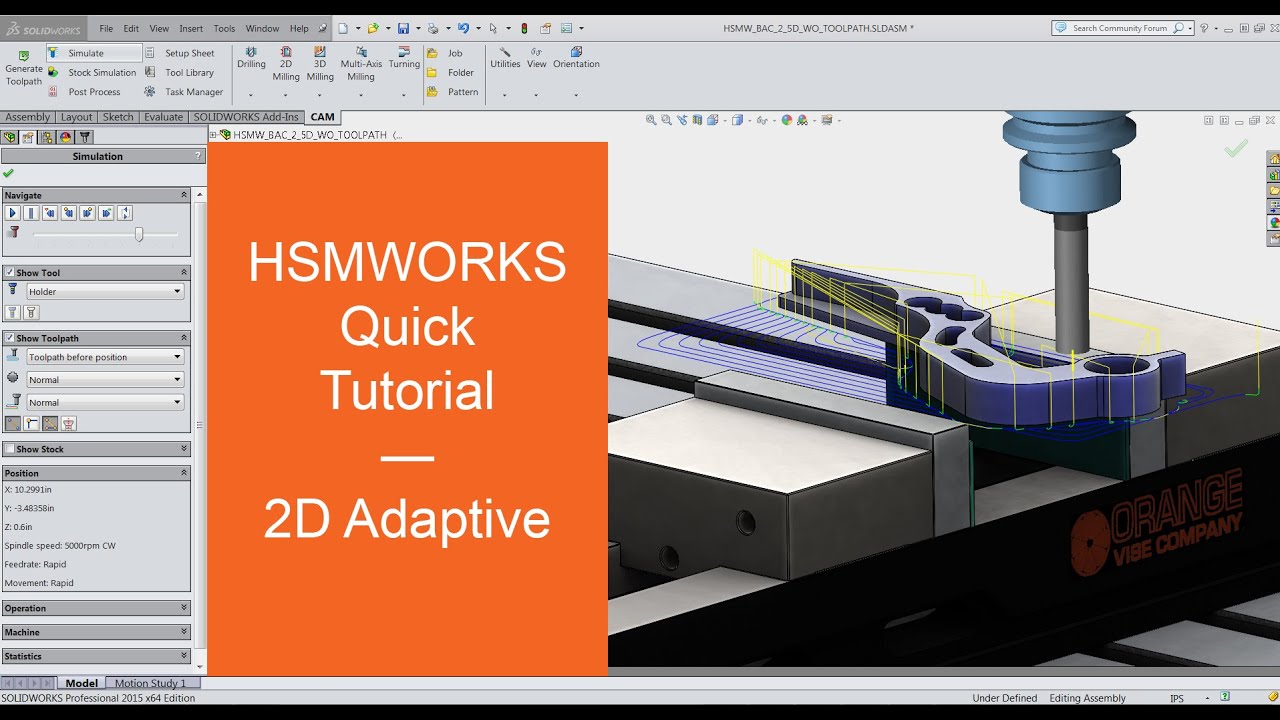Open the first Normal dropdown under Show Toolpath

pyautogui.click(x=105, y=379)
